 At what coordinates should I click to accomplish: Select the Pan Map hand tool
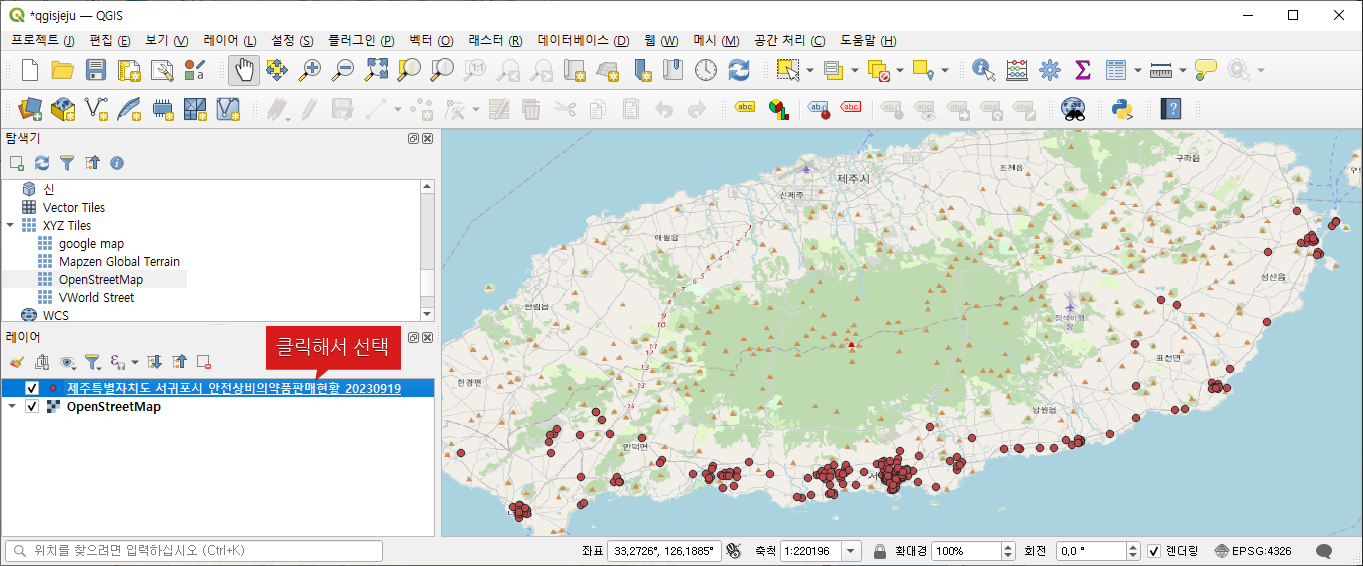(x=244, y=70)
